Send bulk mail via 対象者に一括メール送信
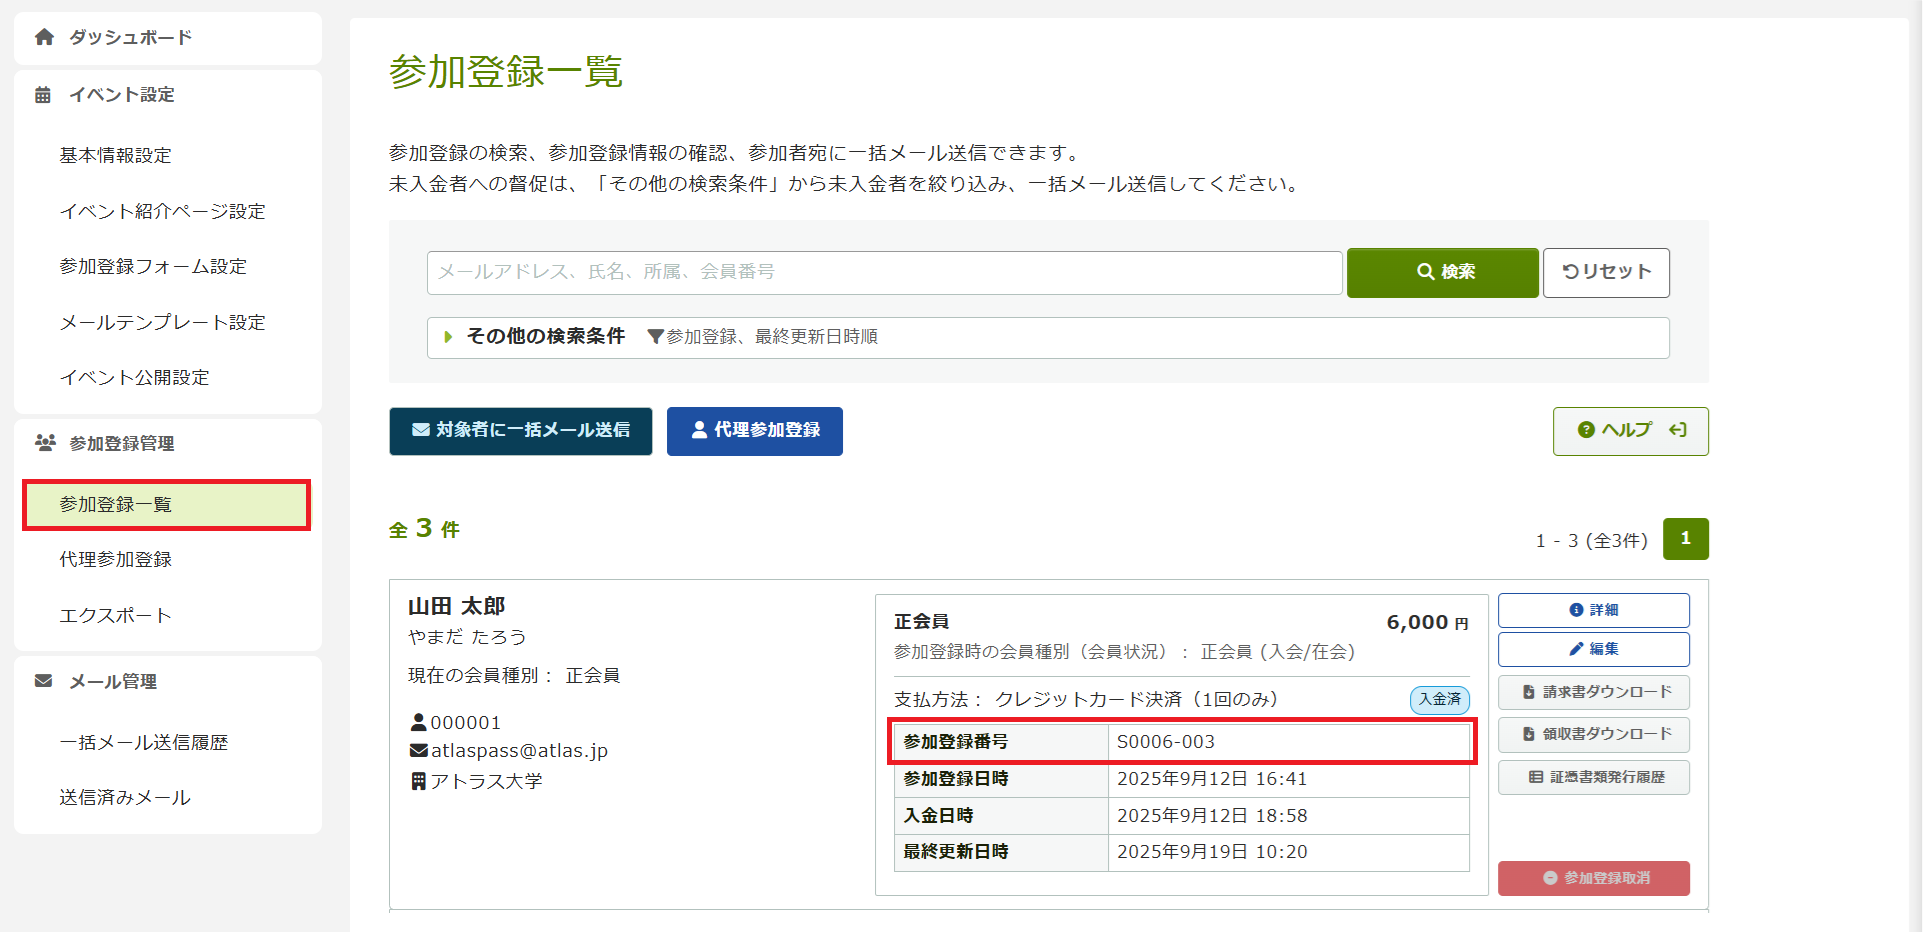The width and height of the screenshot is (1923, 932). [520, 431]
